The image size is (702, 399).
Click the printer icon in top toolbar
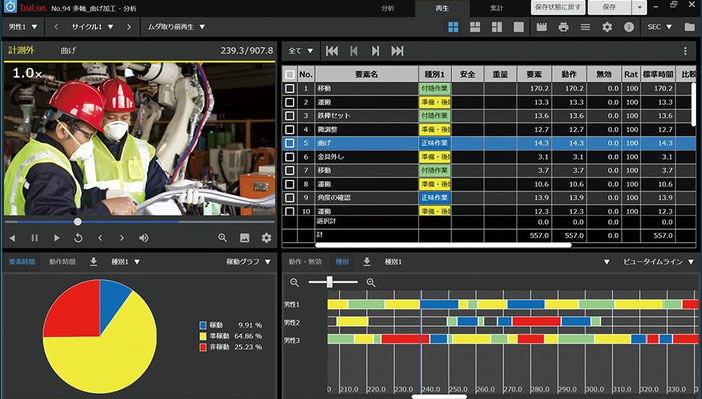tap(563, 27)
